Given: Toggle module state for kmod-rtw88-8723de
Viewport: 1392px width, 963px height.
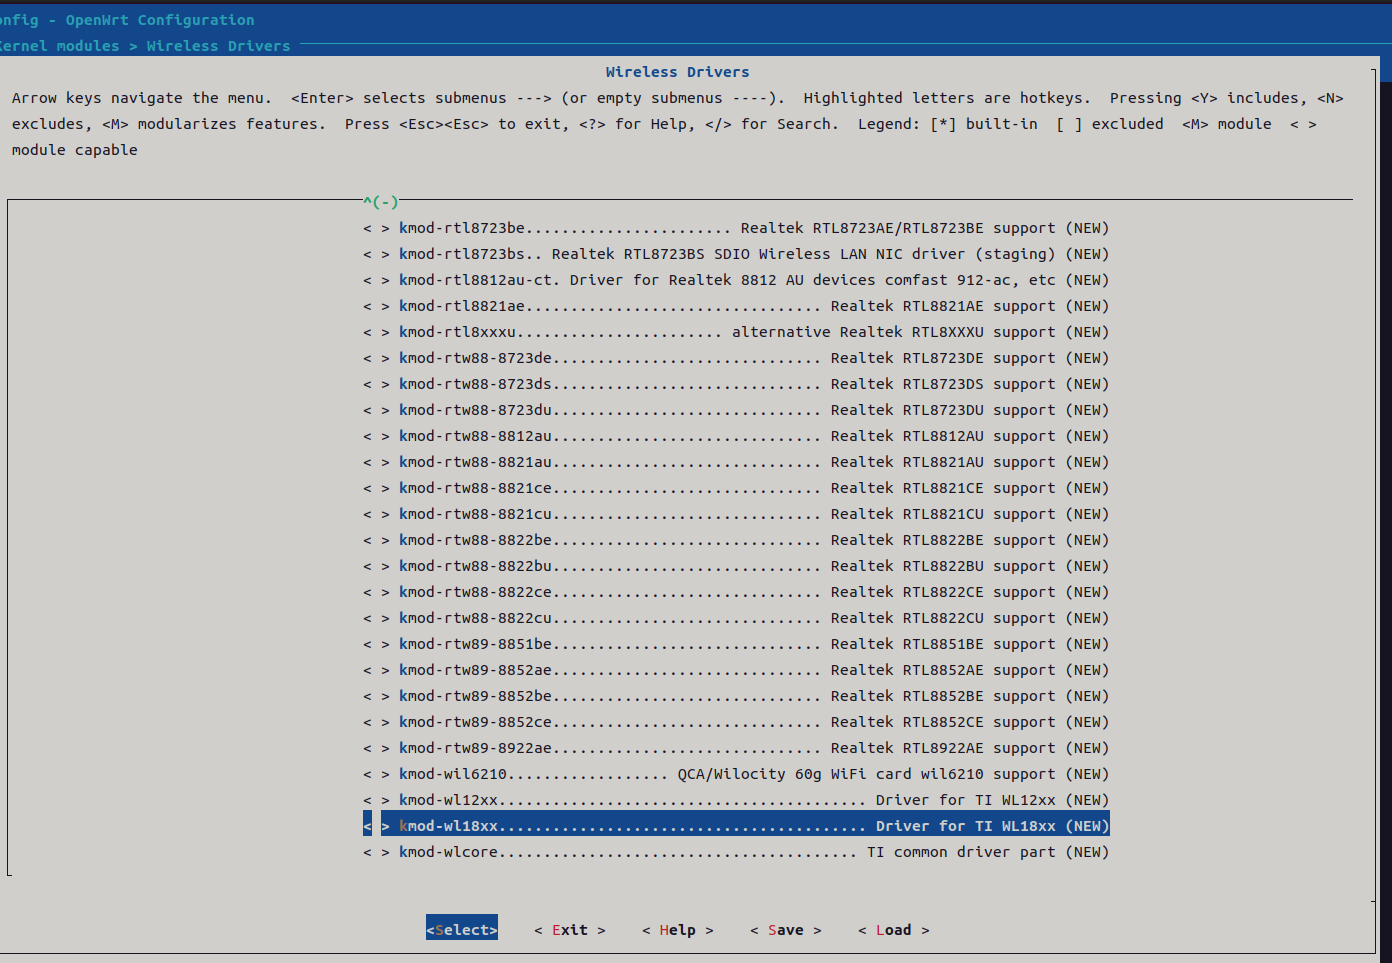Looking at the screenshot, I should pos(376,358).
